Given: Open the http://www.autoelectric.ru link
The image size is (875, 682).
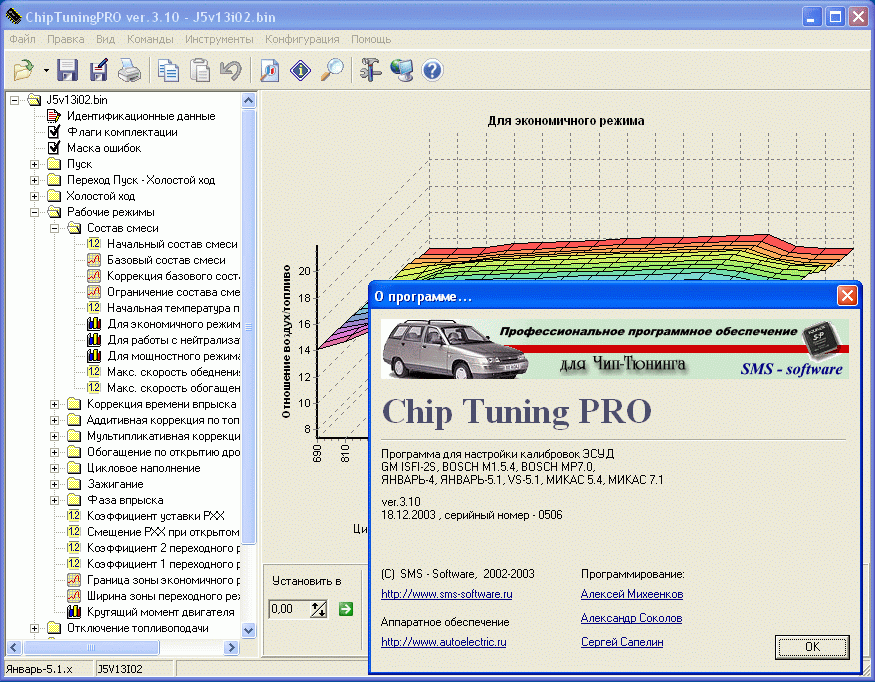Looking at the screenshot, I should tap(444, 642).
